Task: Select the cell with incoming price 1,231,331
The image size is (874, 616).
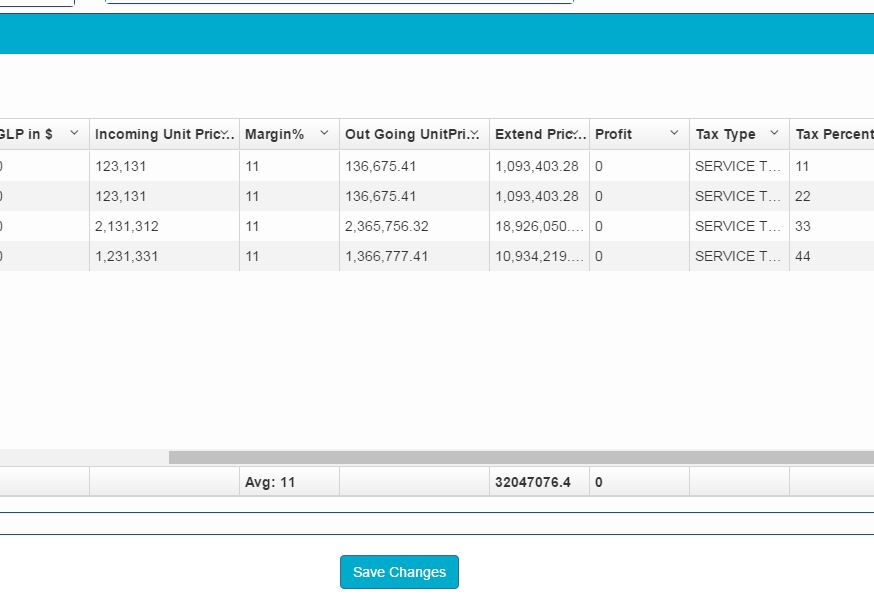Action: pos(127,256)
